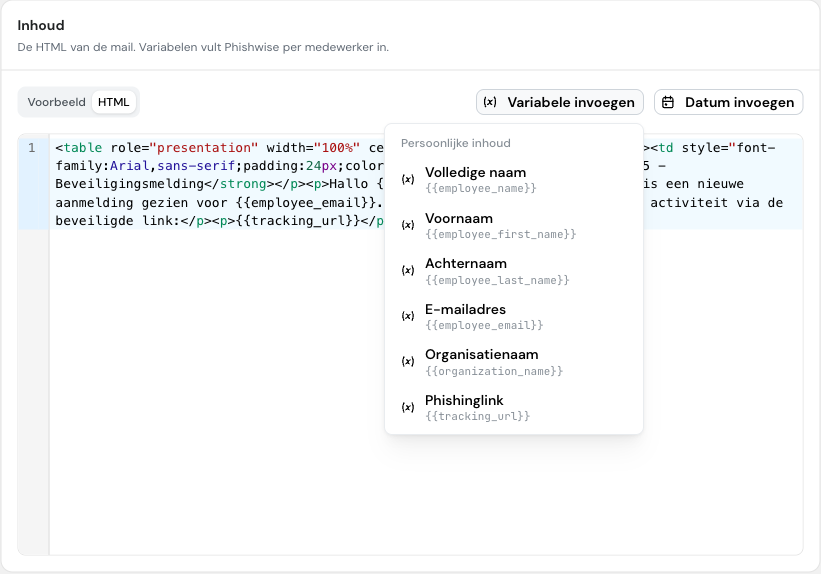Open the Variabele invoegen dropdown
The image size is (821, 574).
point(559,102)
